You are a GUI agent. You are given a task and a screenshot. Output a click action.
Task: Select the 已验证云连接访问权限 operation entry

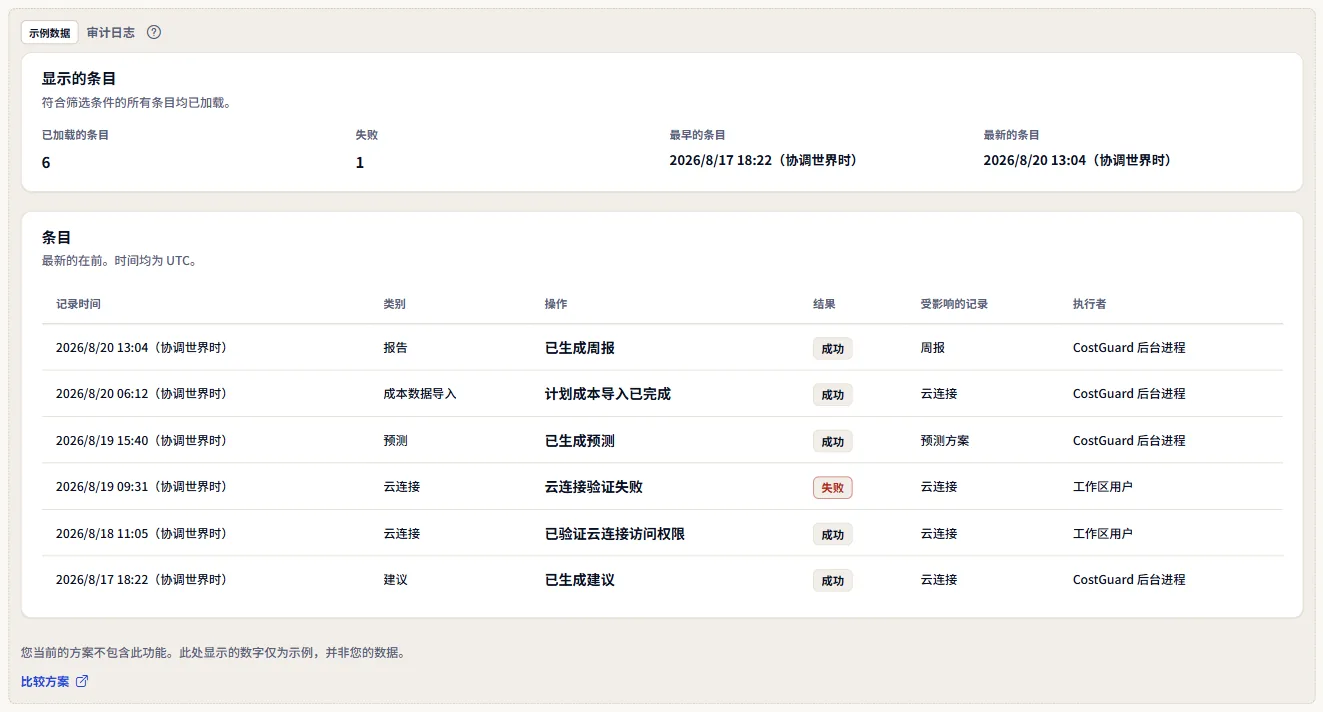(615, 534)
